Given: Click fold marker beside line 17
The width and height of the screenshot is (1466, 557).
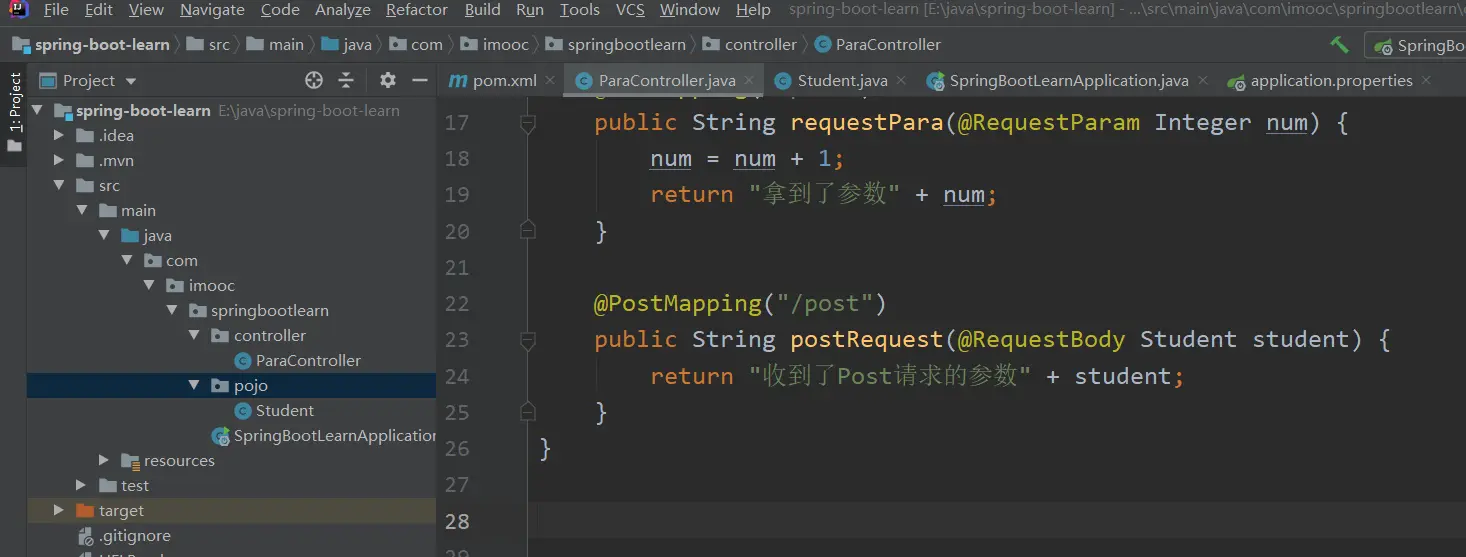Looking at the screenshot, I should click(x=528, y=123).
